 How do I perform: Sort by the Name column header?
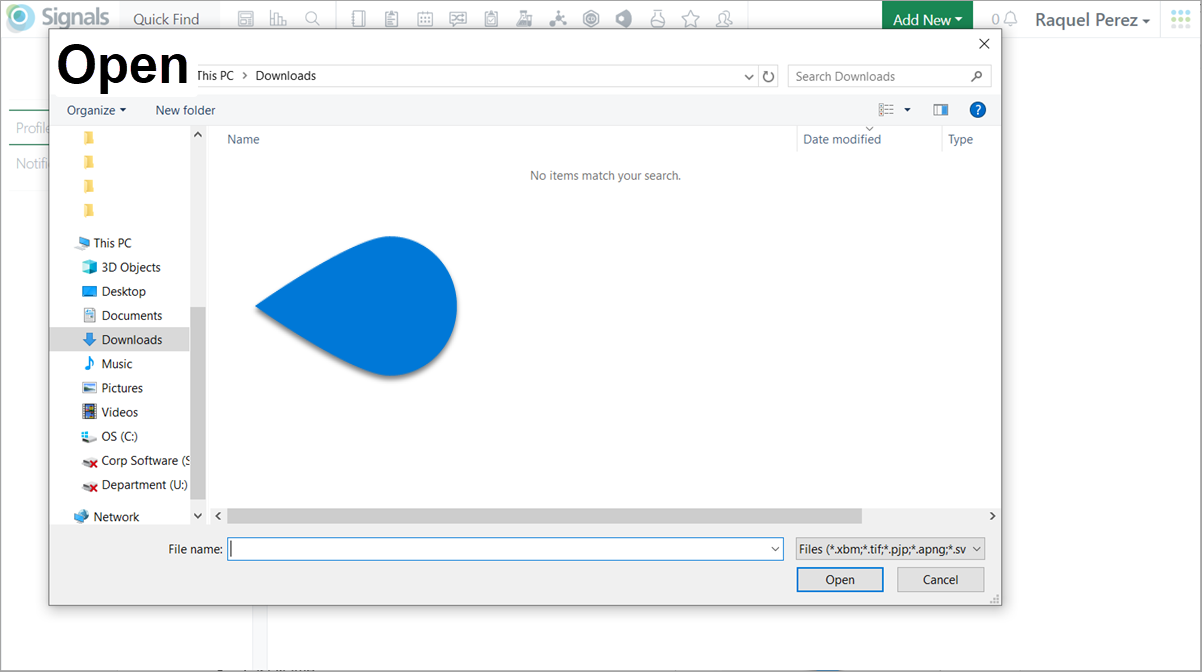pos(243,139)
